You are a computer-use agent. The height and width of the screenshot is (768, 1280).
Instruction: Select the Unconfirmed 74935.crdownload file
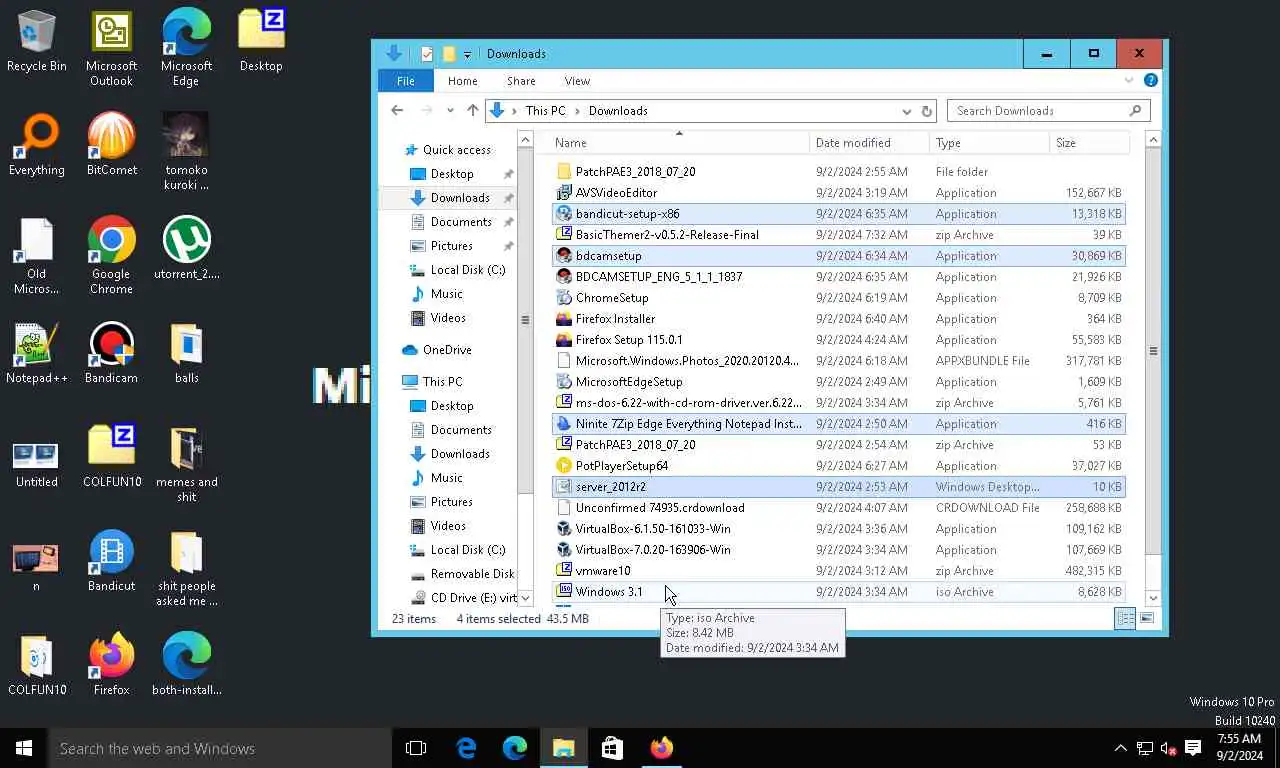[x=839, y=508]
